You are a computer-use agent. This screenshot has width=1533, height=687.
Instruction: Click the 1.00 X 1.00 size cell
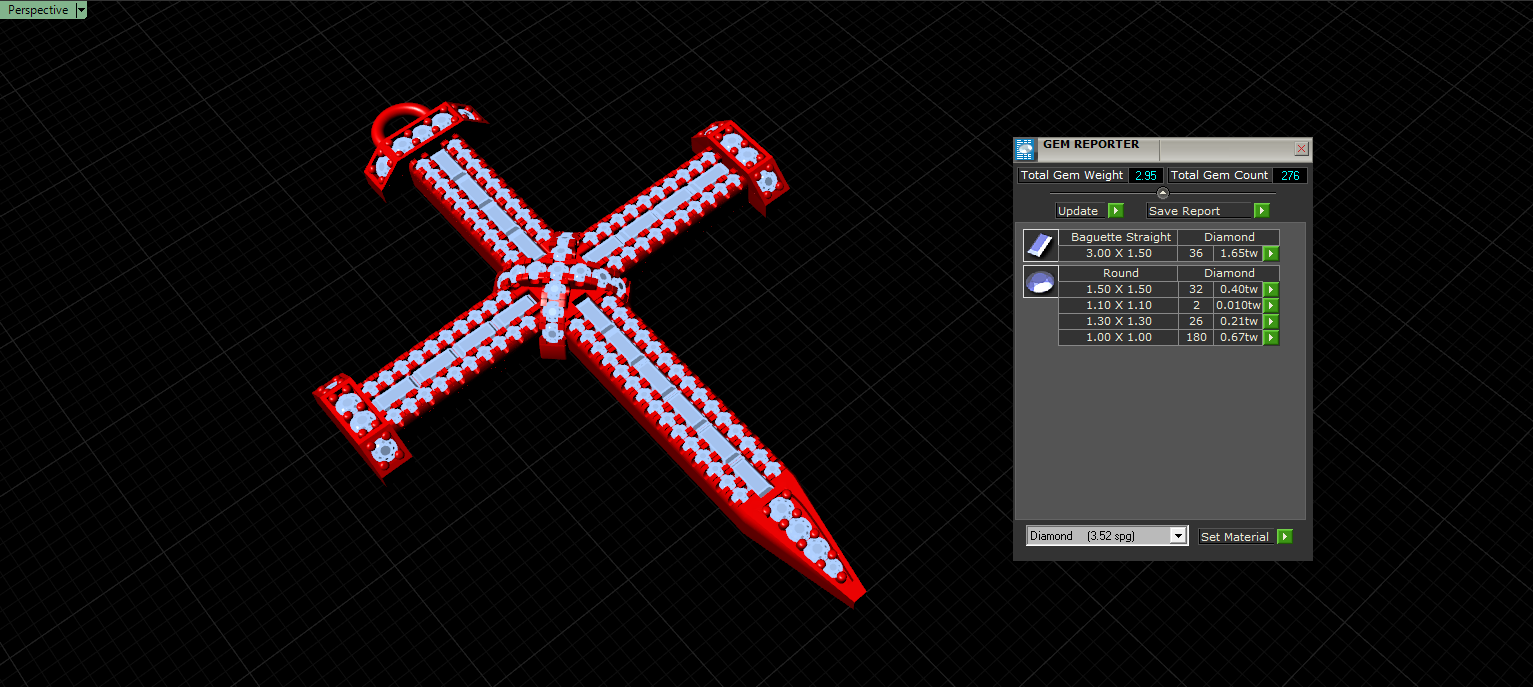click(x=1118, y=338)
